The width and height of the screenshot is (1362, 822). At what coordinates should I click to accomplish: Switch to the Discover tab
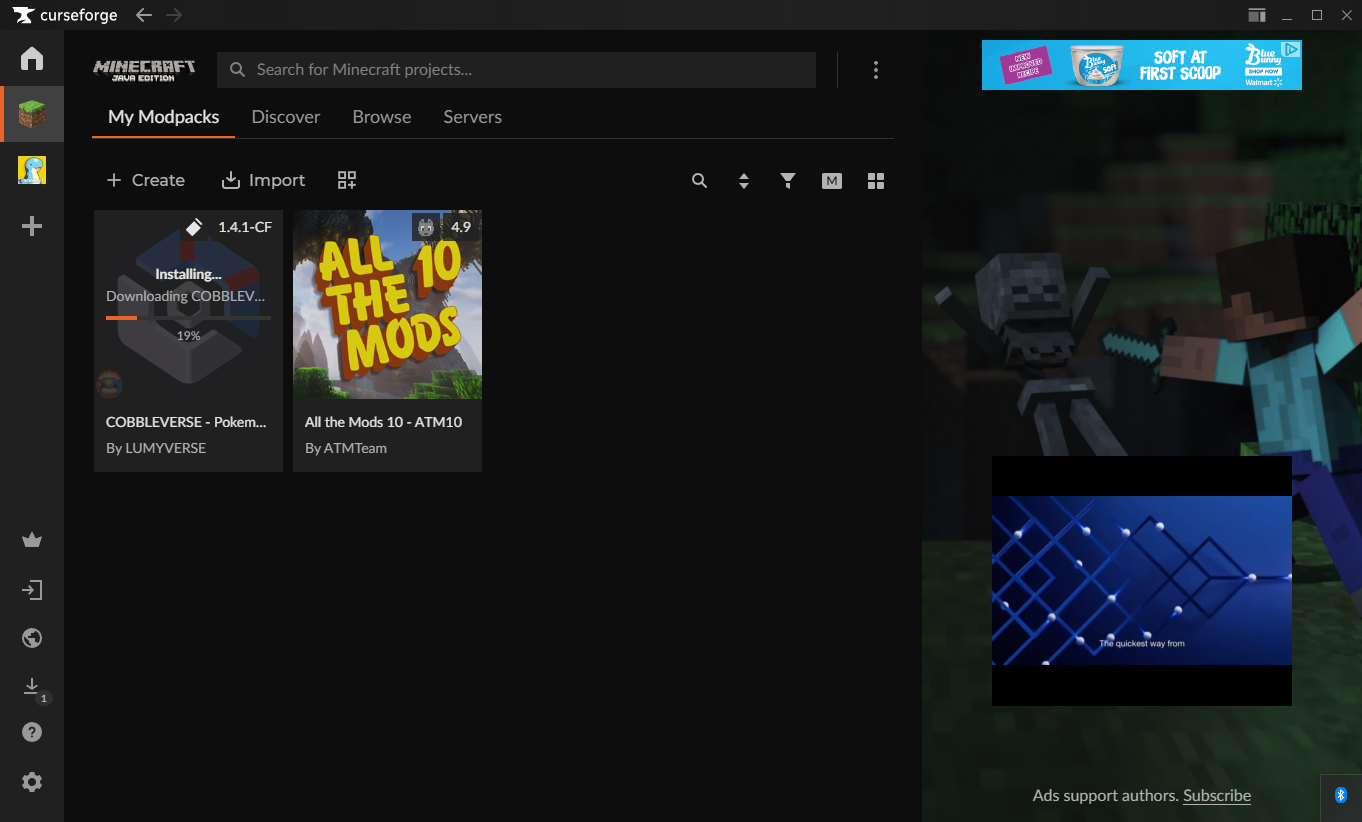[286, 117]
